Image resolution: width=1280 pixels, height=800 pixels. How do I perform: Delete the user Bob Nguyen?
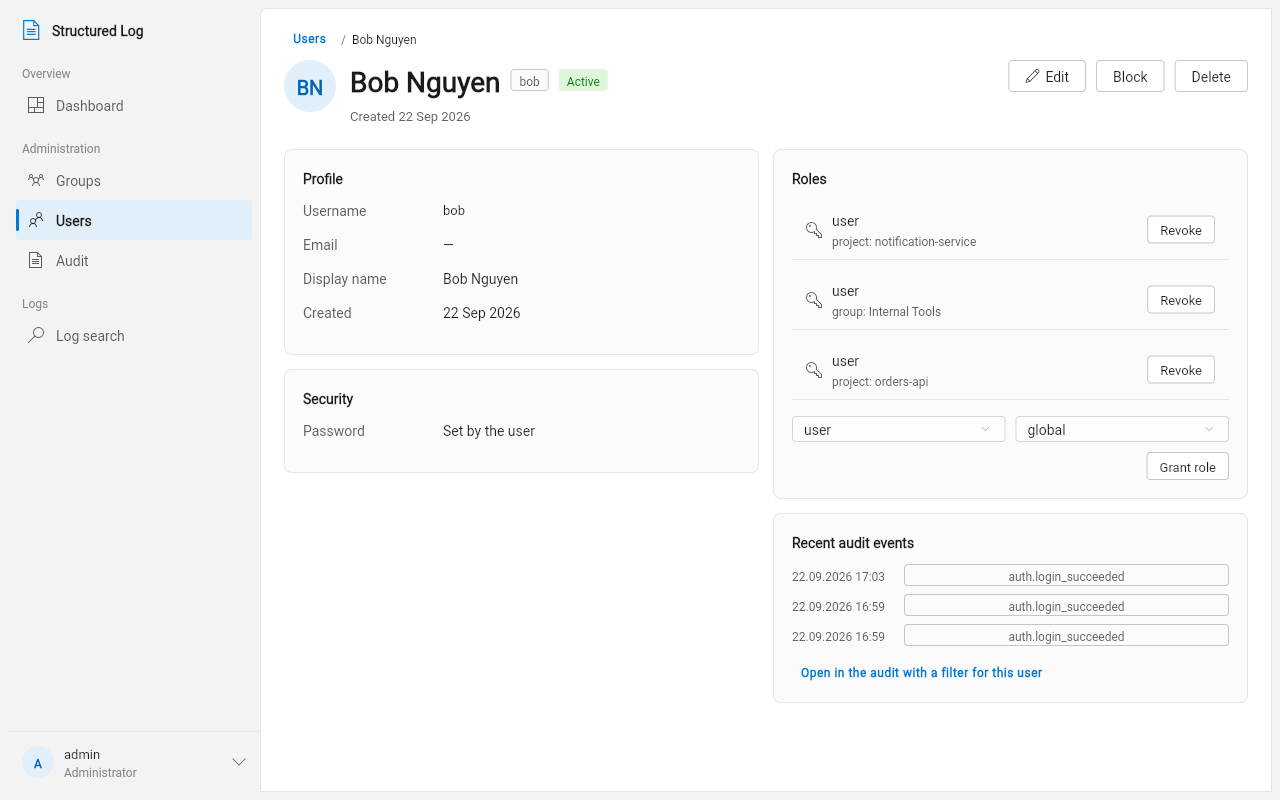click(x=1211, y=76)
